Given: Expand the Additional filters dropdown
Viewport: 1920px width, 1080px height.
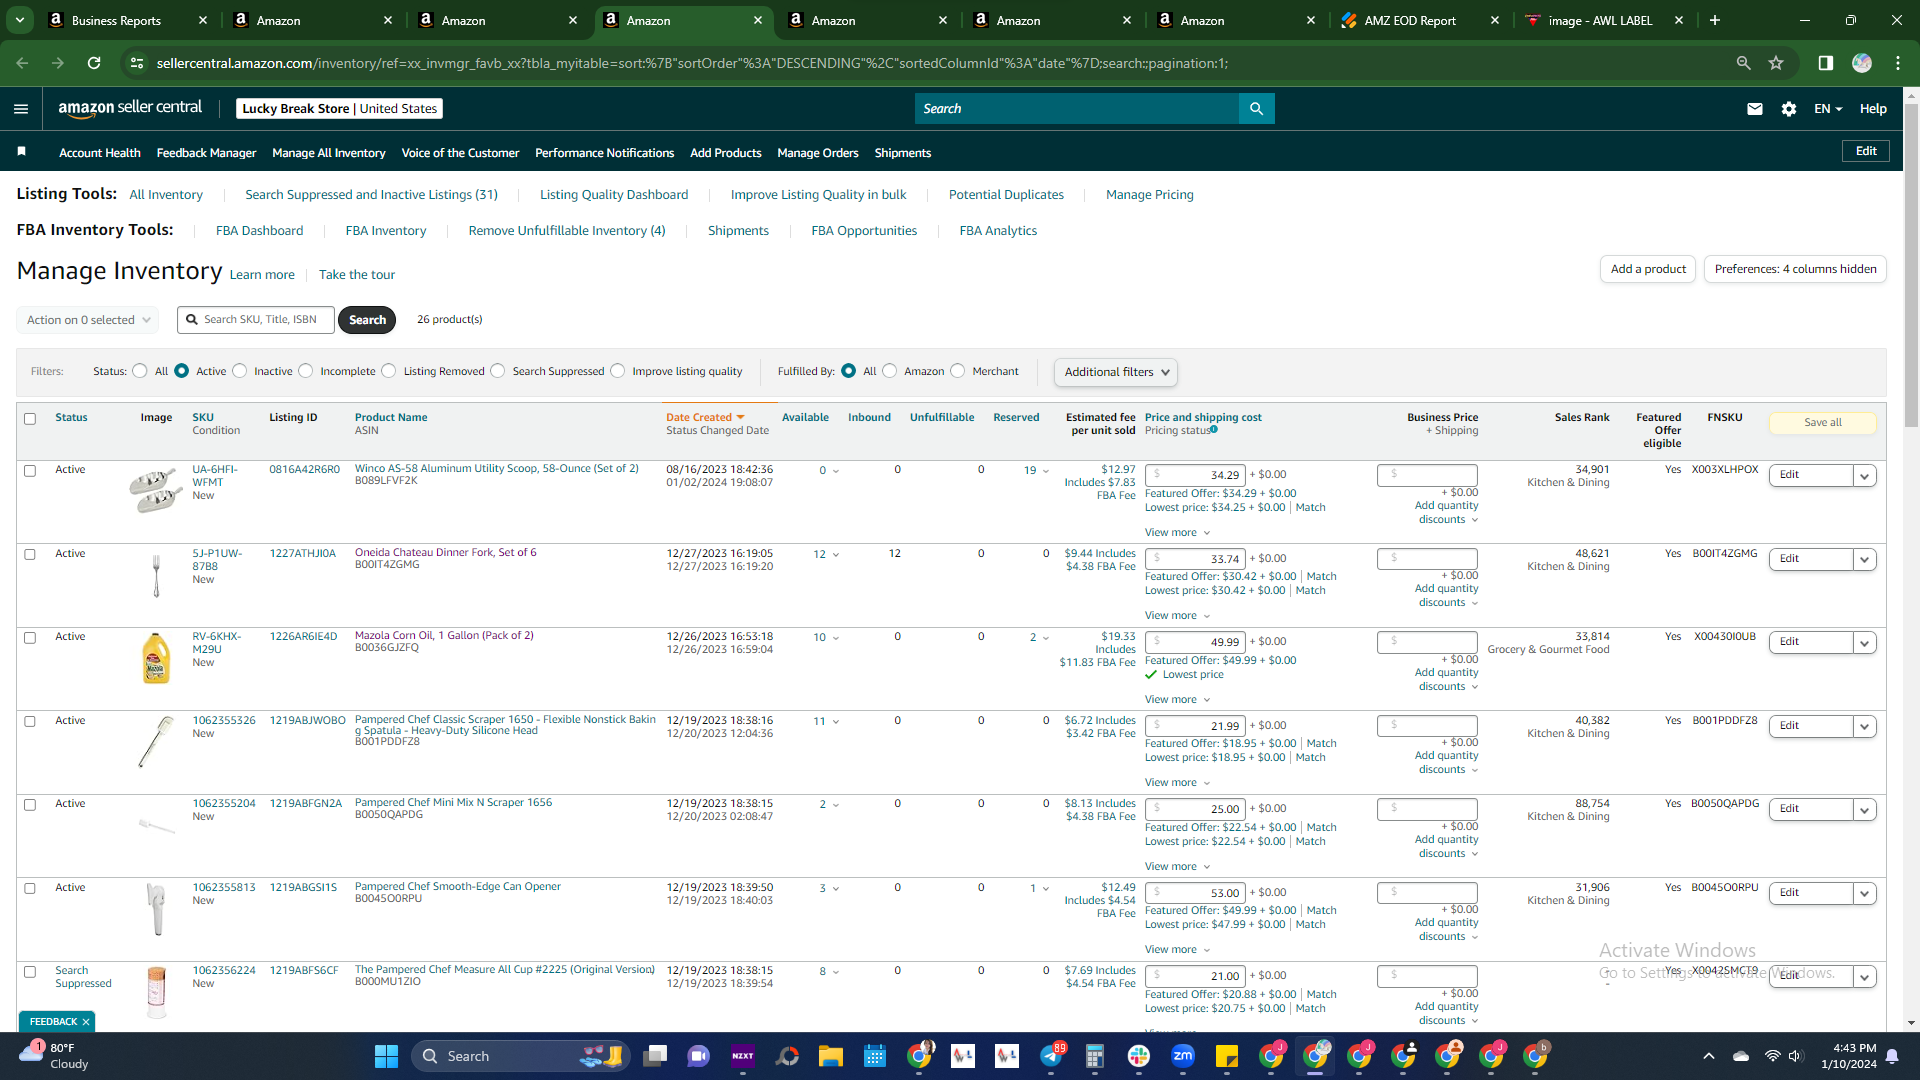Looking at the screenshot, I should pos(1116,372).
